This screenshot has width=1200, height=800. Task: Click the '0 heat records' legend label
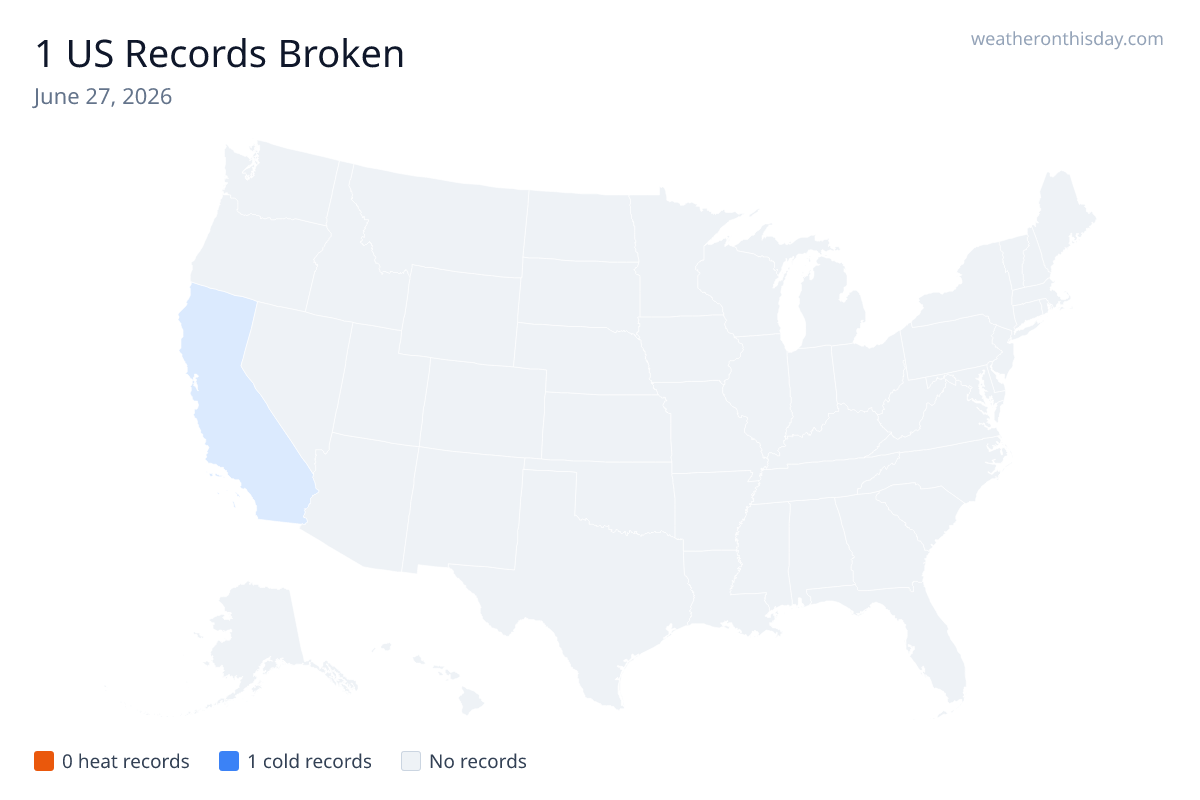click(x=126, y=761)
